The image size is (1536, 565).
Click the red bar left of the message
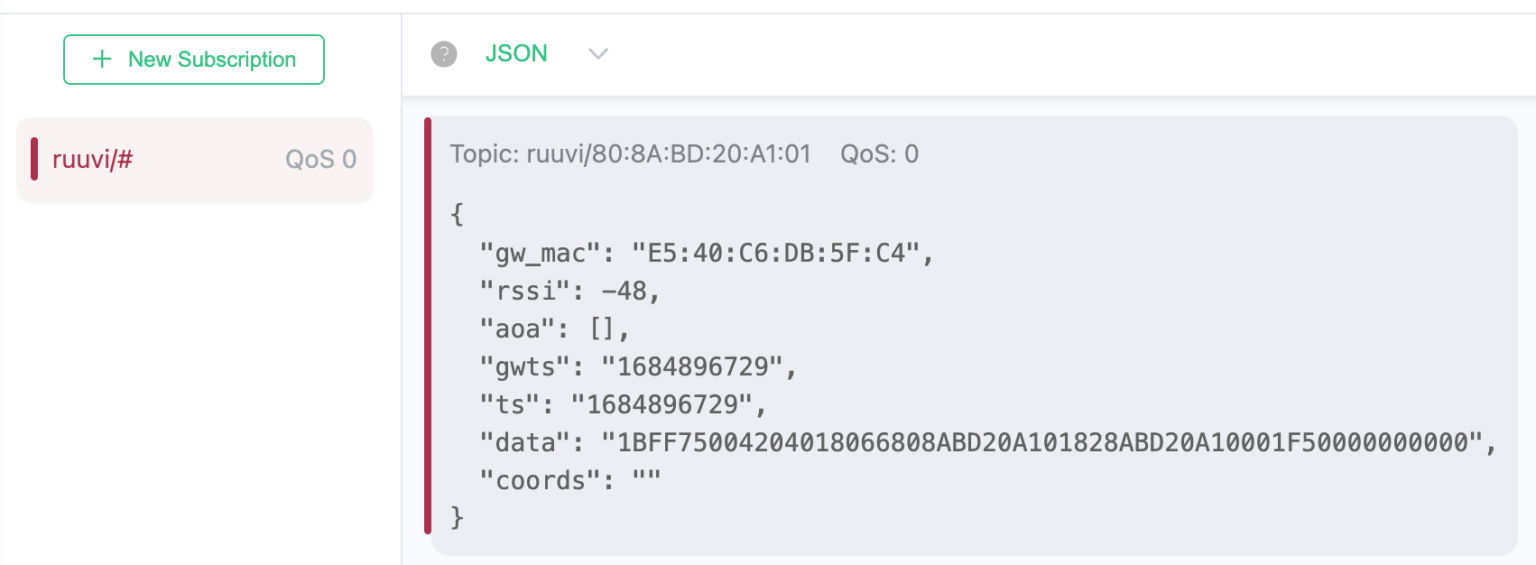click(428, 326)
